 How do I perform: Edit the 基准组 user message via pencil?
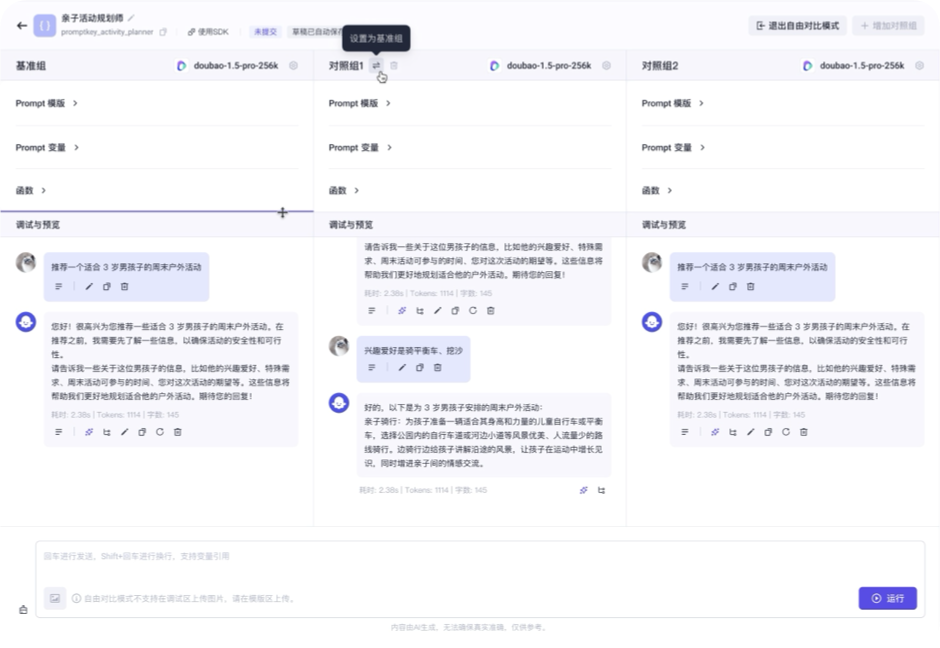(89, 287)
